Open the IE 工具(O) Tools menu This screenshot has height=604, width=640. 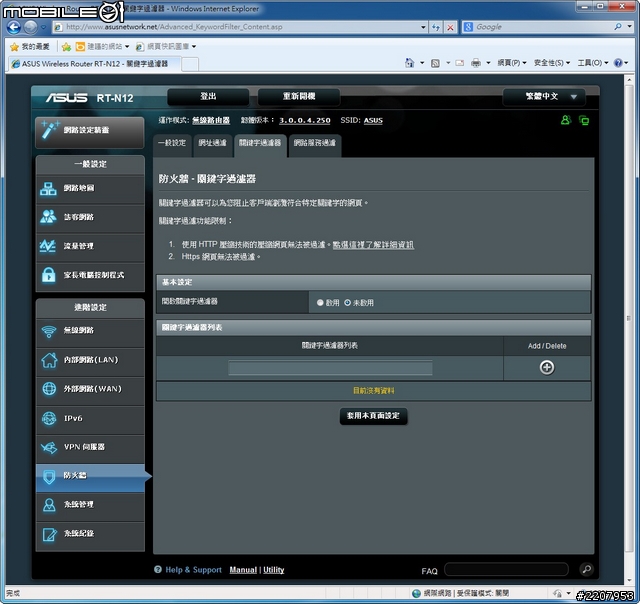pyautogui.click(x=593, y=63)
